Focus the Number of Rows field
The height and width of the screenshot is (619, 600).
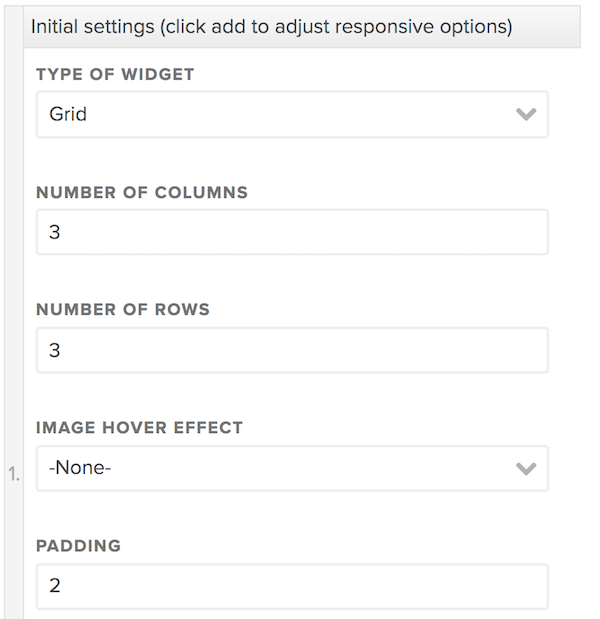click(291, 350)
